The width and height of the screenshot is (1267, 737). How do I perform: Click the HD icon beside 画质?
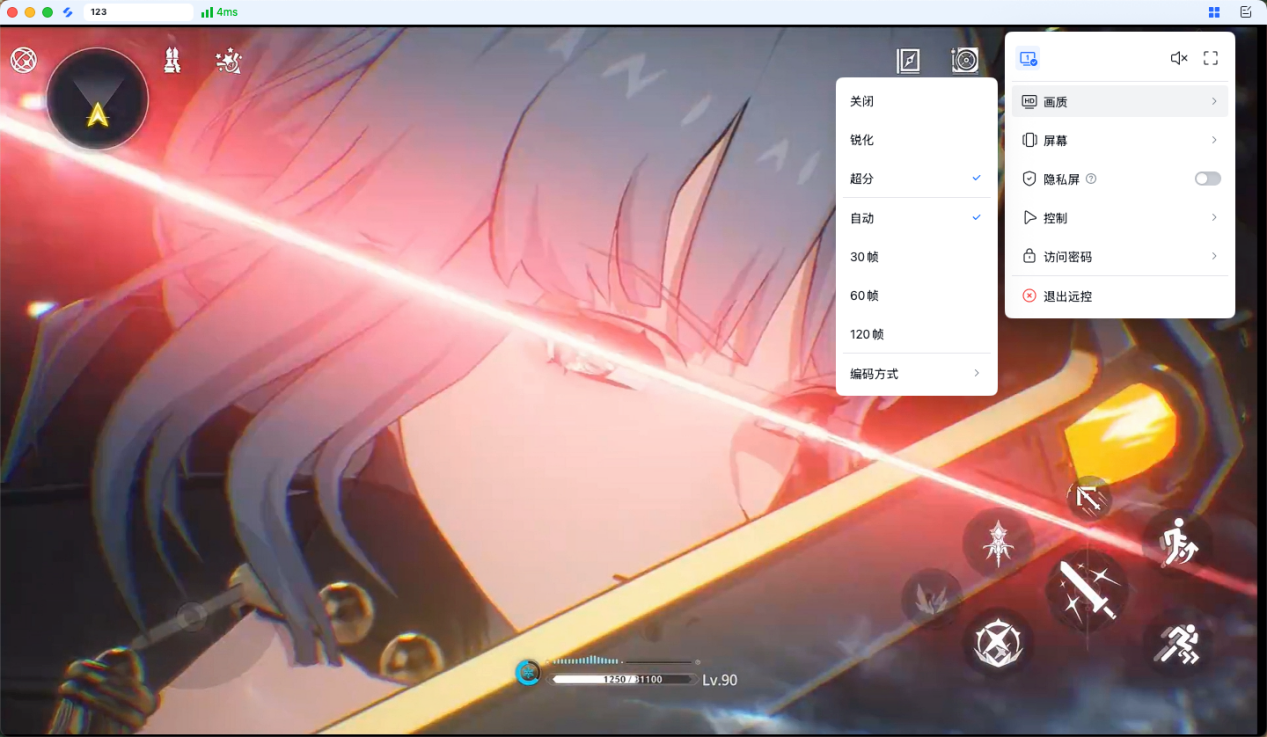point(1029,101)
